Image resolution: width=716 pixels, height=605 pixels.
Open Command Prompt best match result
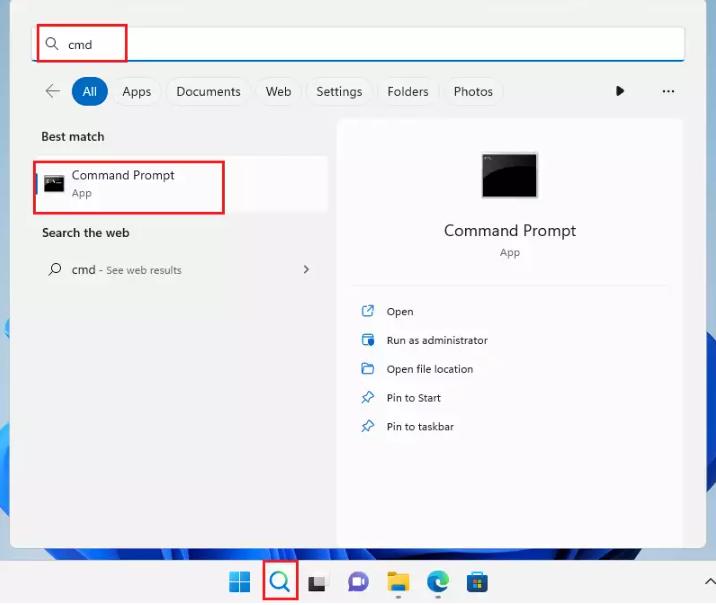pyautogui.click(x=181, y=184)
